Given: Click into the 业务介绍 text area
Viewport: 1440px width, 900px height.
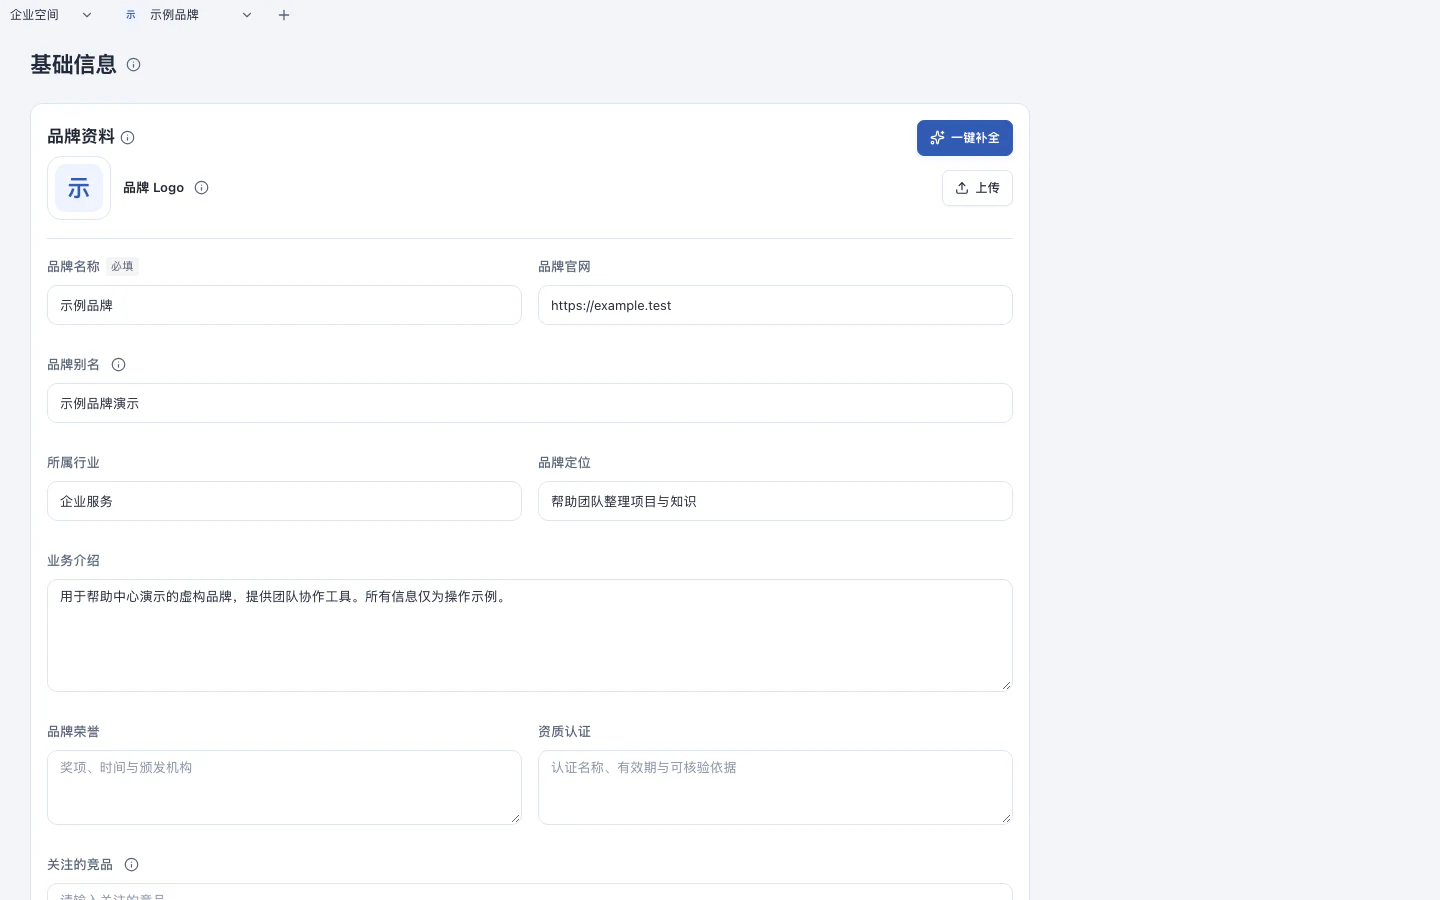Looking at the screenshot, I should (530, 635).
